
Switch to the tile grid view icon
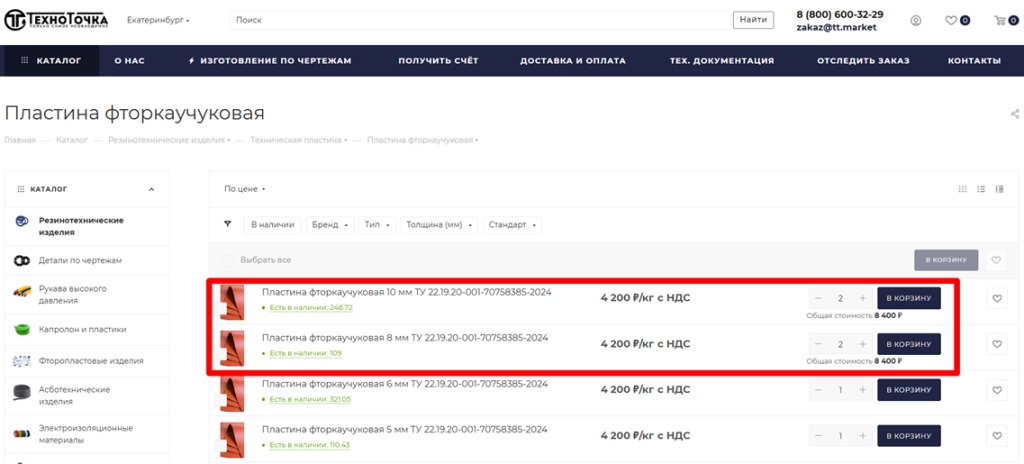pos(962,188)
